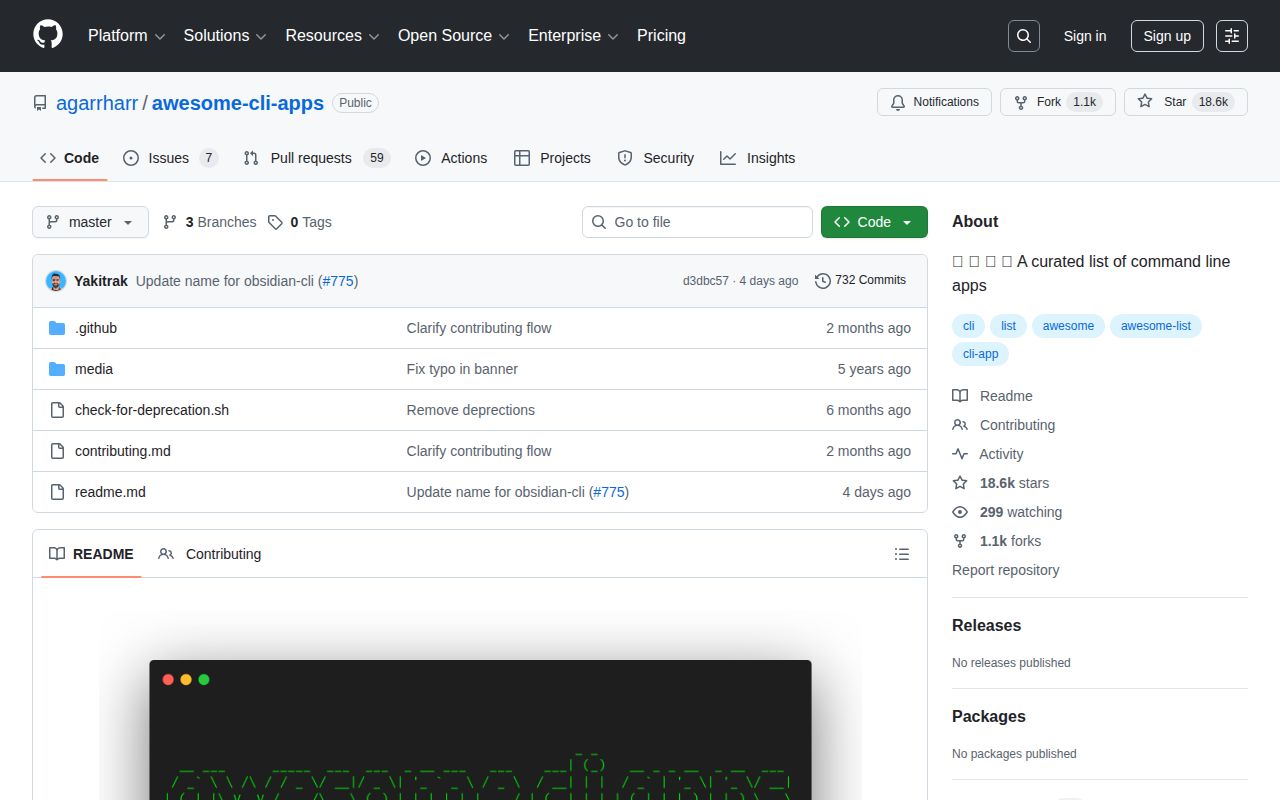Open the command palette icon next to Sign up
This screenshot has height=800, width=1280.
point(1231,35)
